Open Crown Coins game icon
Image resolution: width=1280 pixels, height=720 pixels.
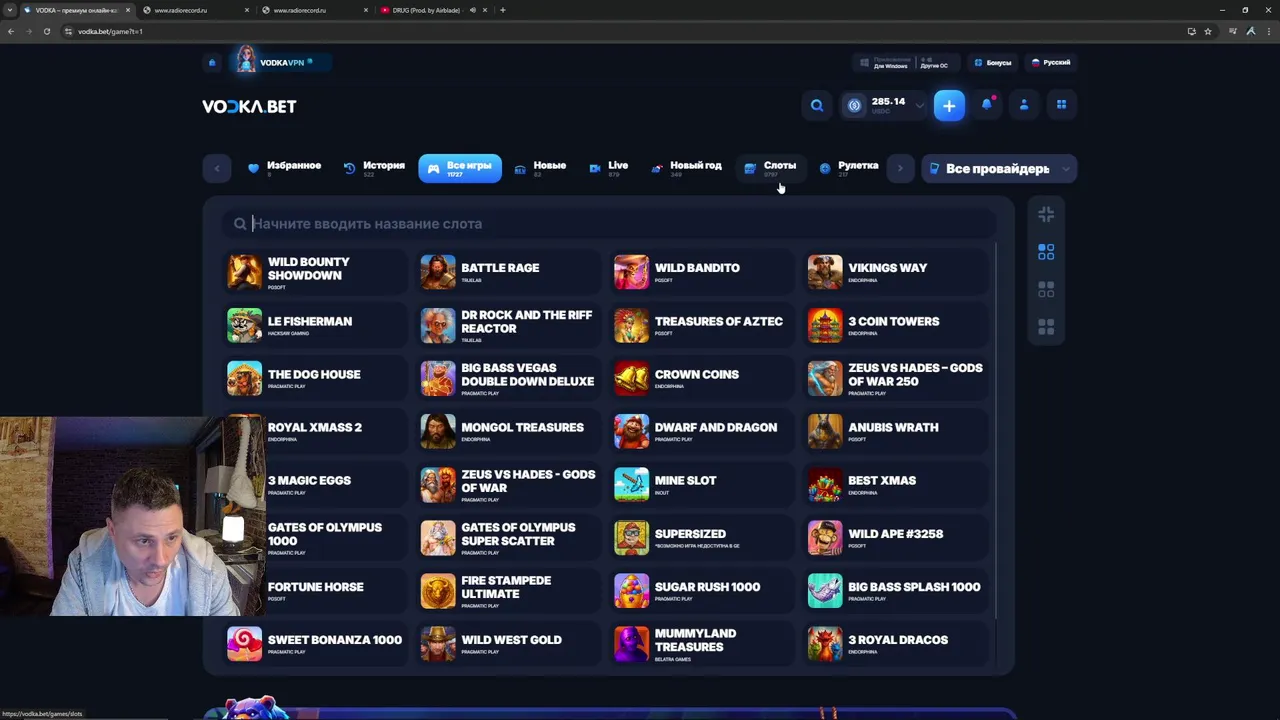point(631,378)
